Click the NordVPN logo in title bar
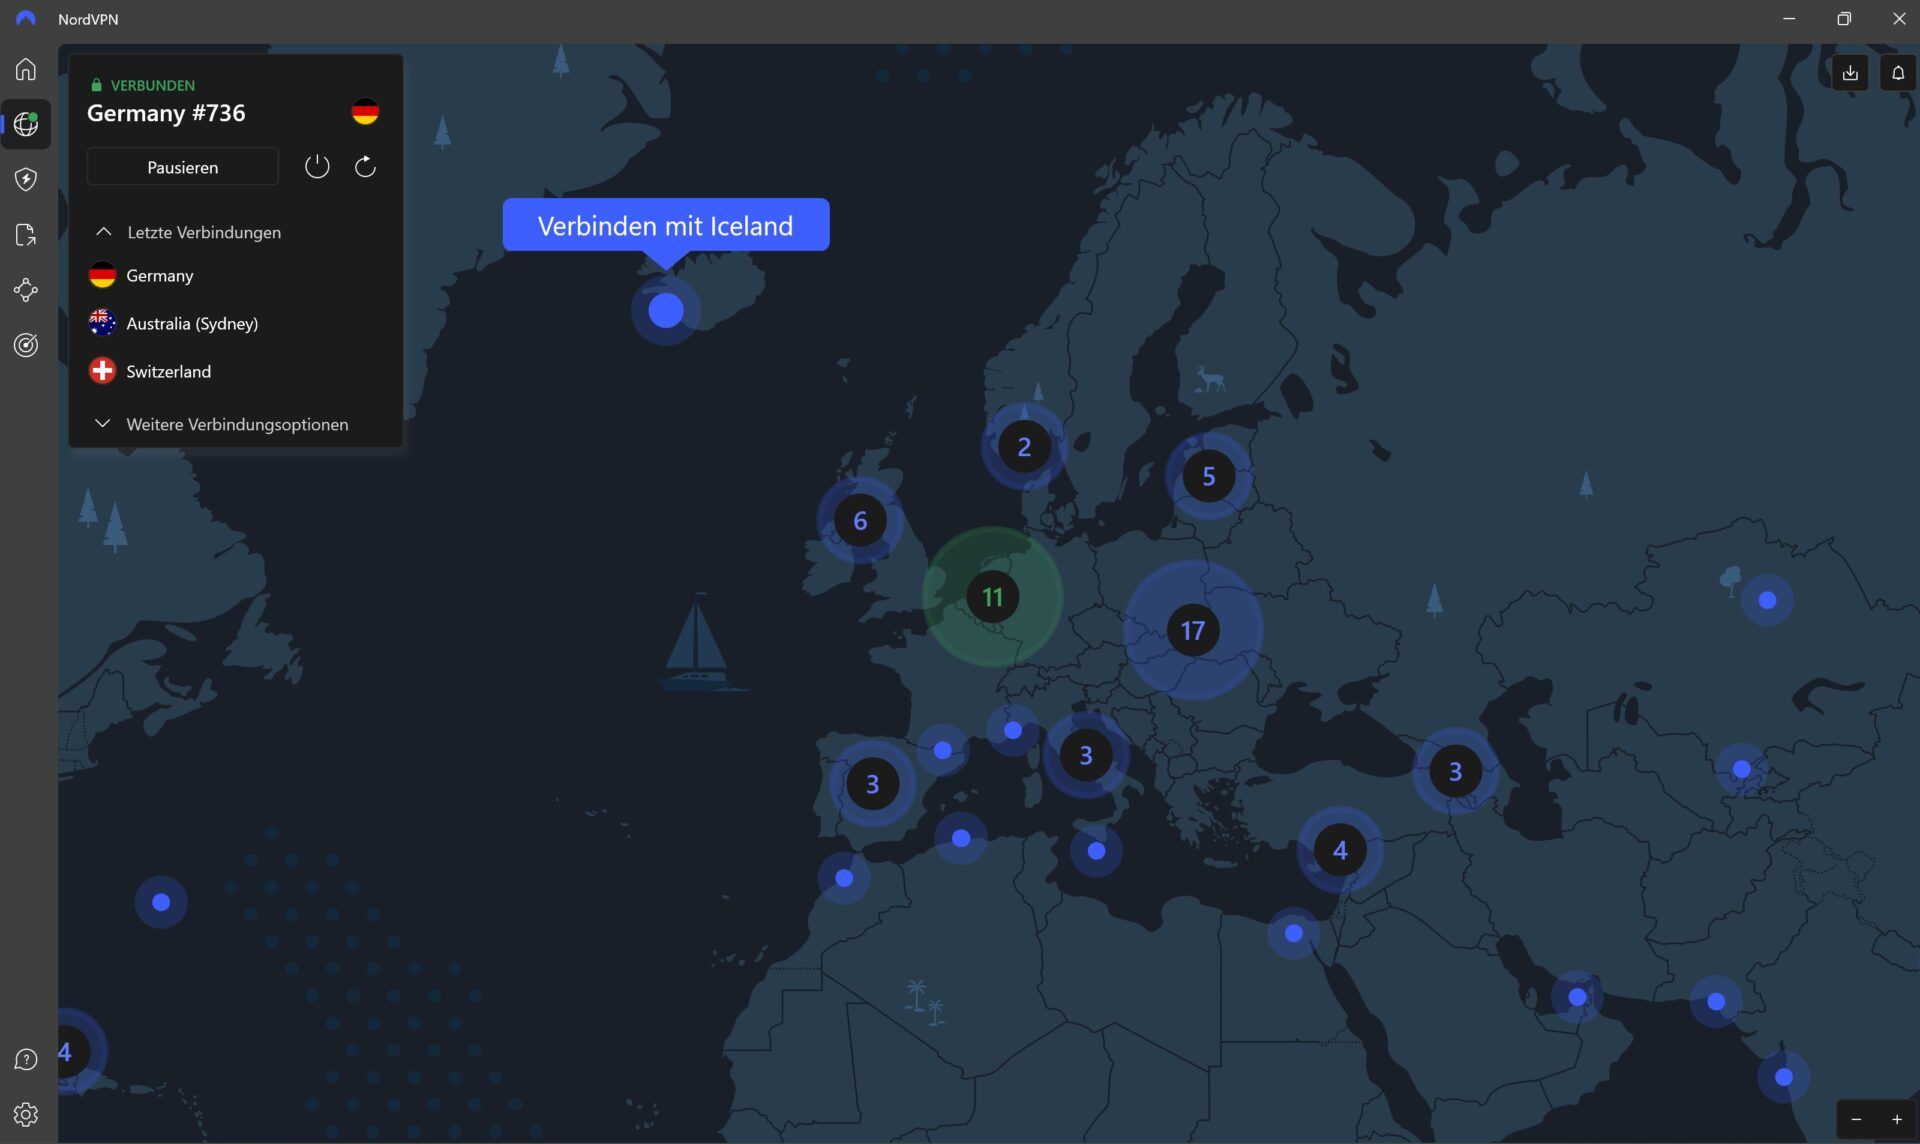This screenshot has height=1144, width=1920. [25, 19]
